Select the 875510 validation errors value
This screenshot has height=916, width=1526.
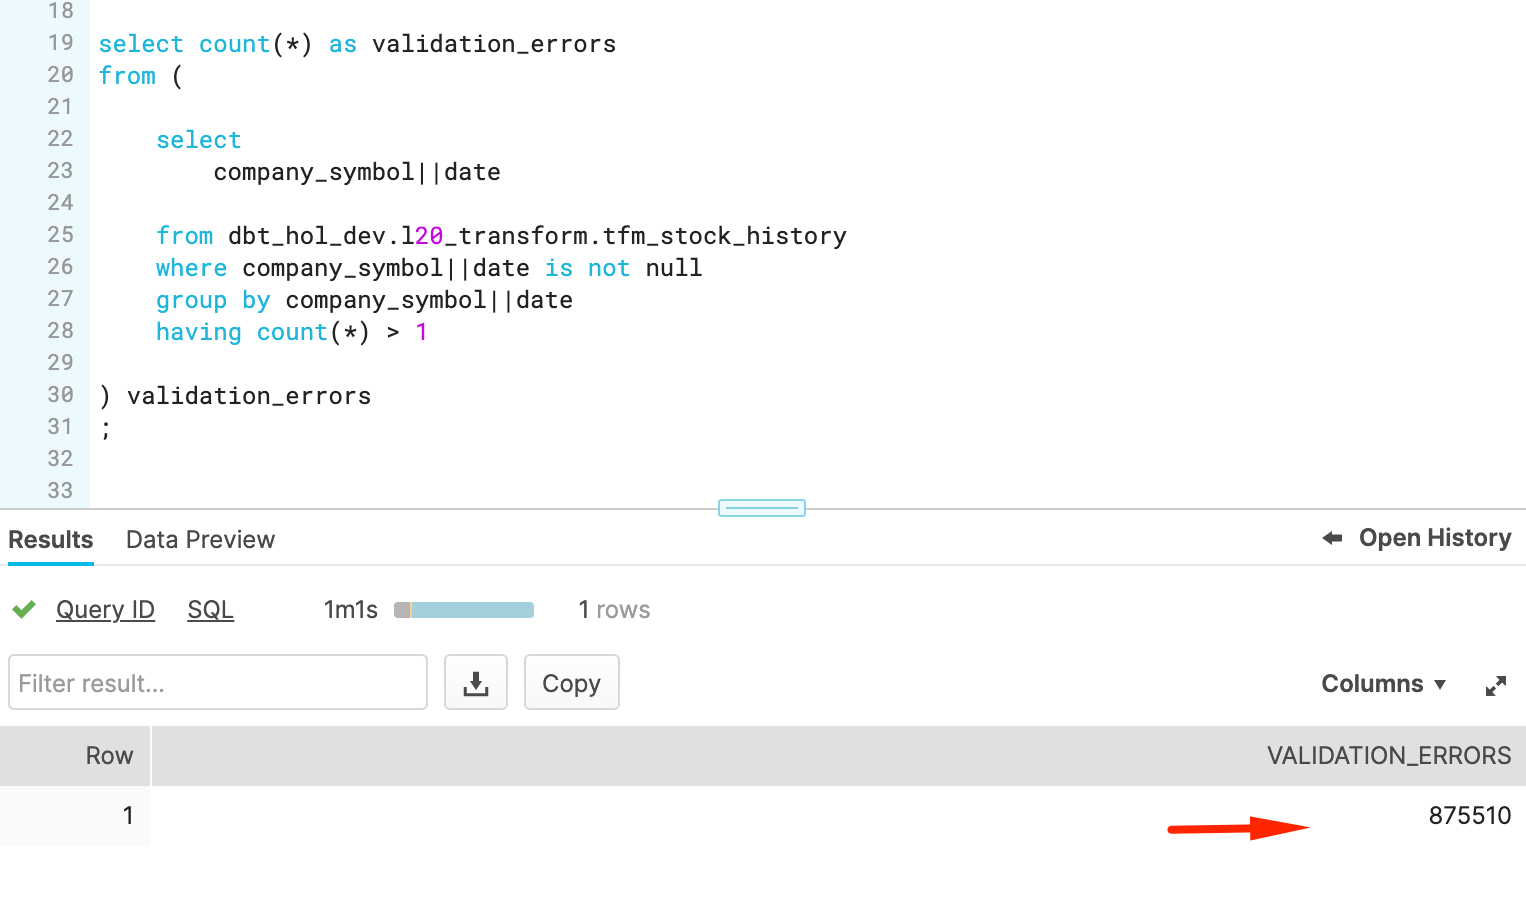coord(1469,815)
